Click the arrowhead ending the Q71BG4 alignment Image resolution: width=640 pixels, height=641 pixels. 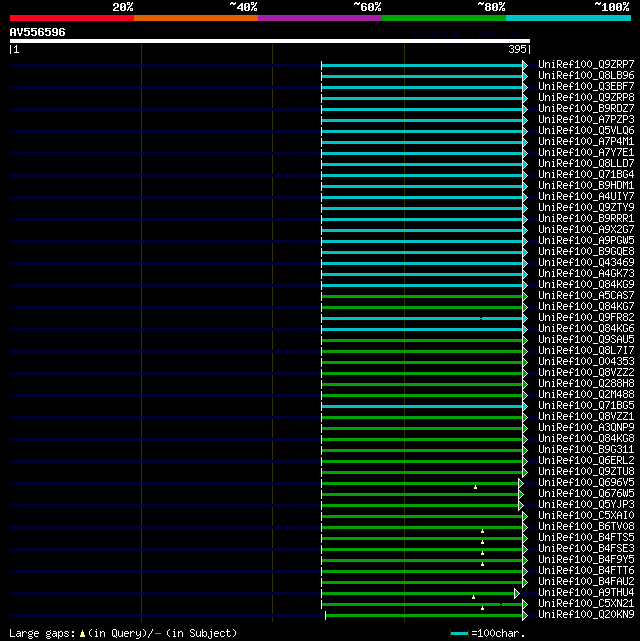click(525, 175)
